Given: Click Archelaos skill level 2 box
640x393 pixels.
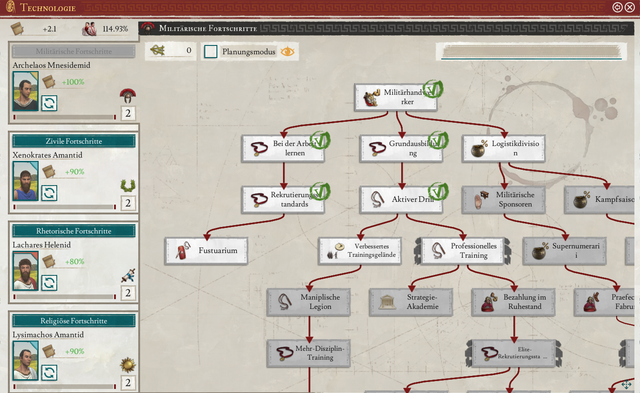Looking at the screenshot, I should pos(128,113).
